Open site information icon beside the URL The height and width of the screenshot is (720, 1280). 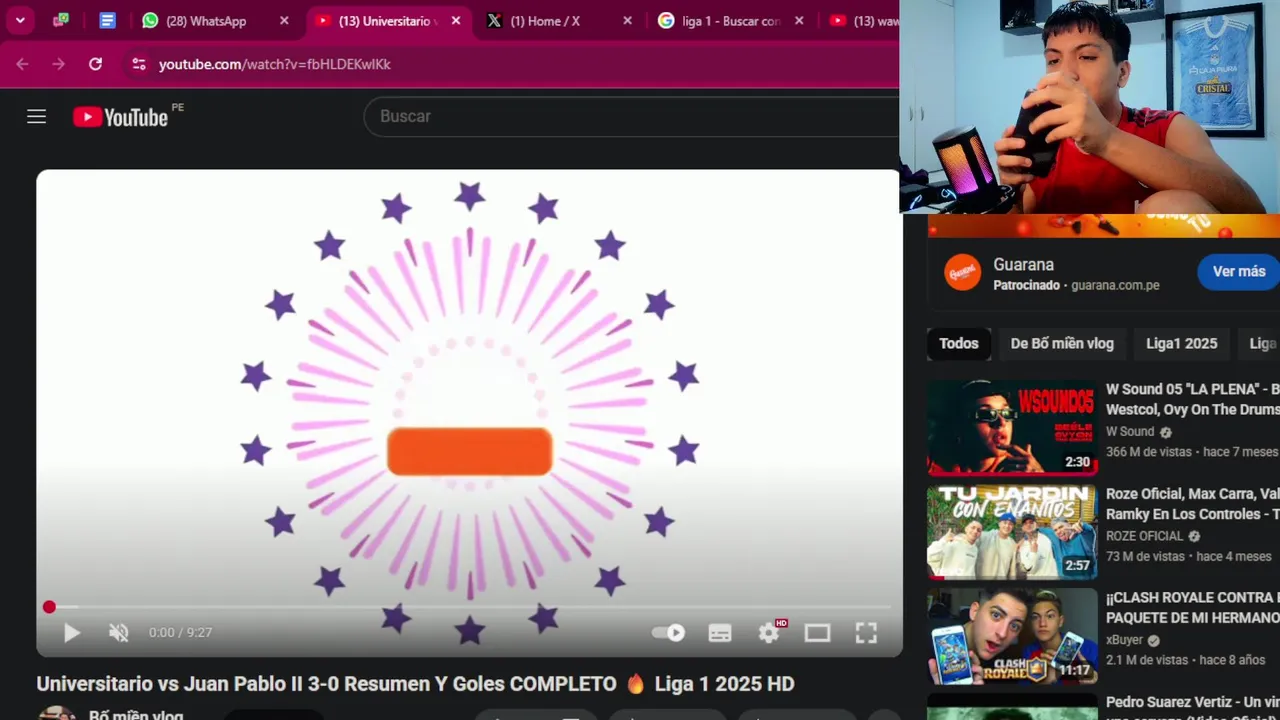point(138,64)
